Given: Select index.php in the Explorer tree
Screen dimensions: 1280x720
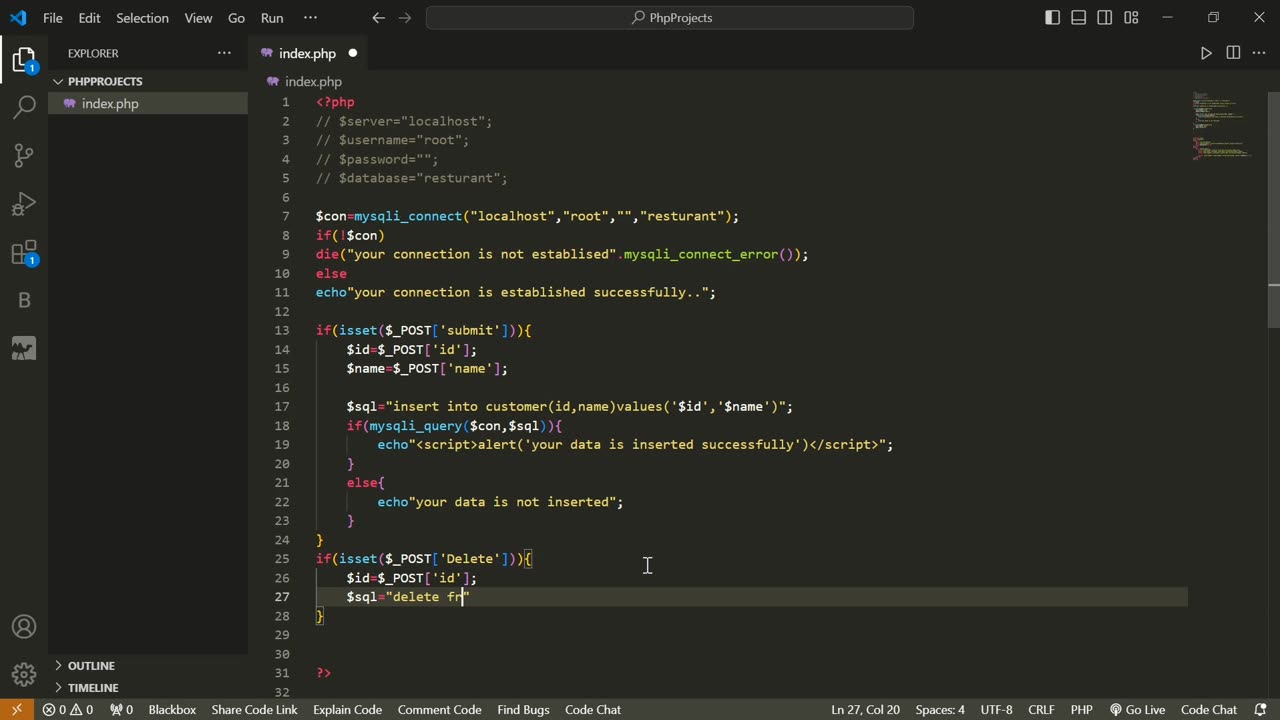Looking at the screenshot, I should point(148,103).
